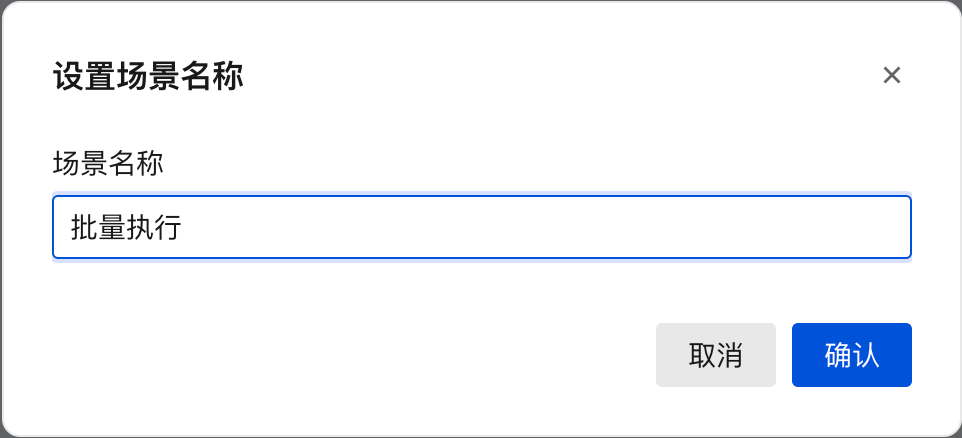Click the 场景名称 field label
The height and width of the screenshot is (438, 962).
click(107, 163)
